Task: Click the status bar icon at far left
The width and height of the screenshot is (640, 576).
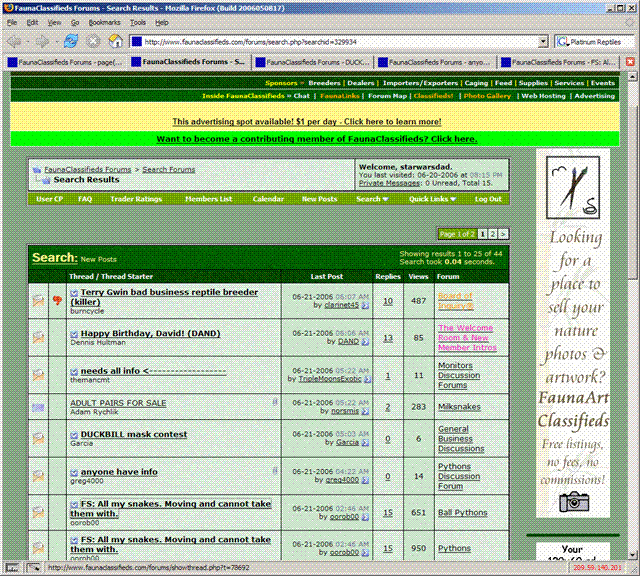Action: [12, 568]
